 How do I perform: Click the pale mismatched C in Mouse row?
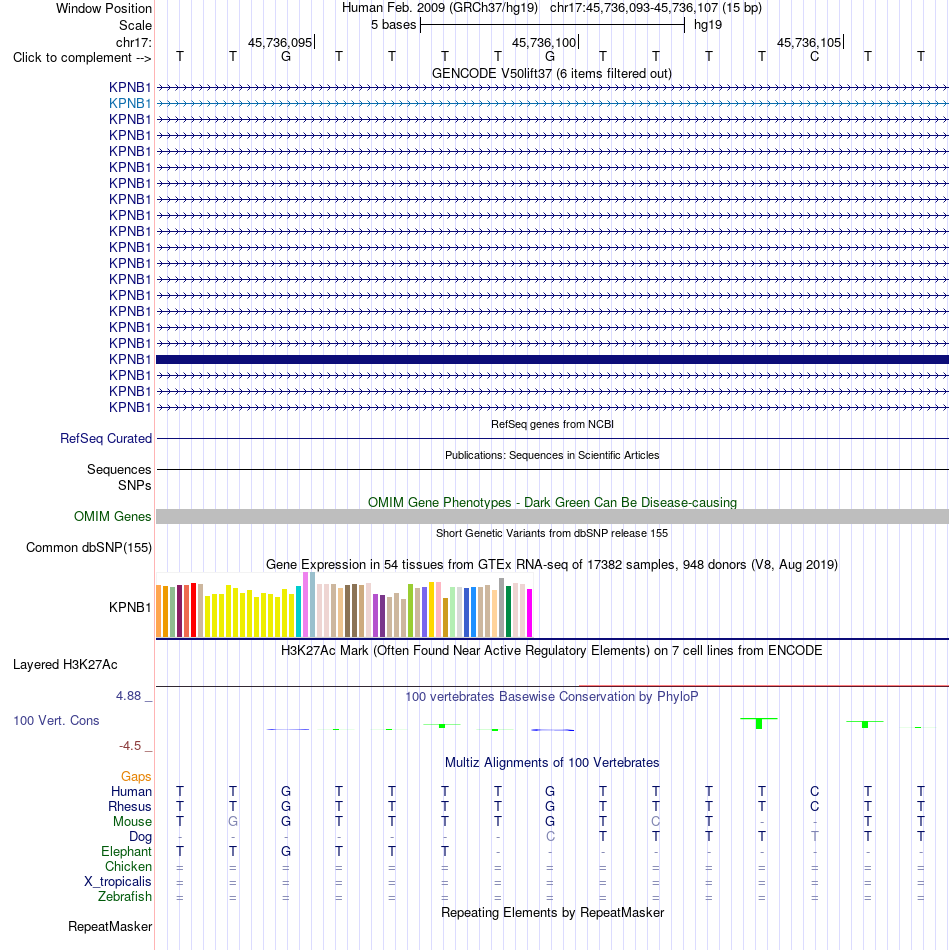pyautogui.click(x=656, y=822)
